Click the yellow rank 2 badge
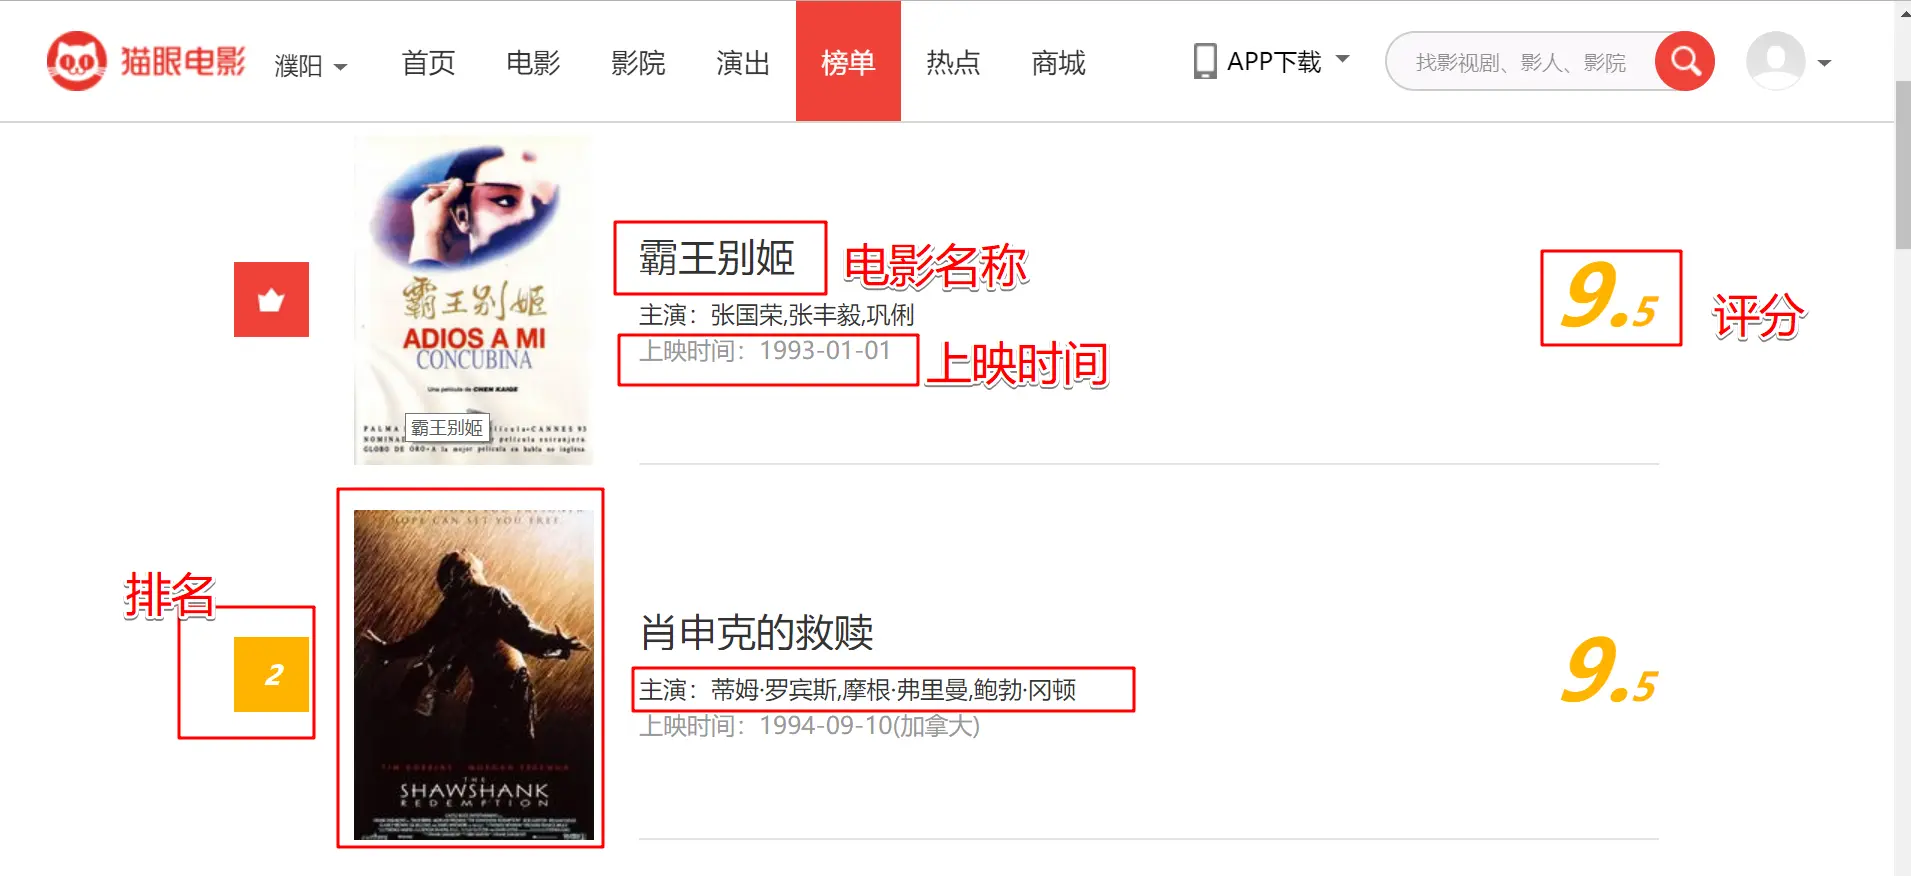Image resolution: width=1911 pixels, height=876 pixels. [271, 674]
